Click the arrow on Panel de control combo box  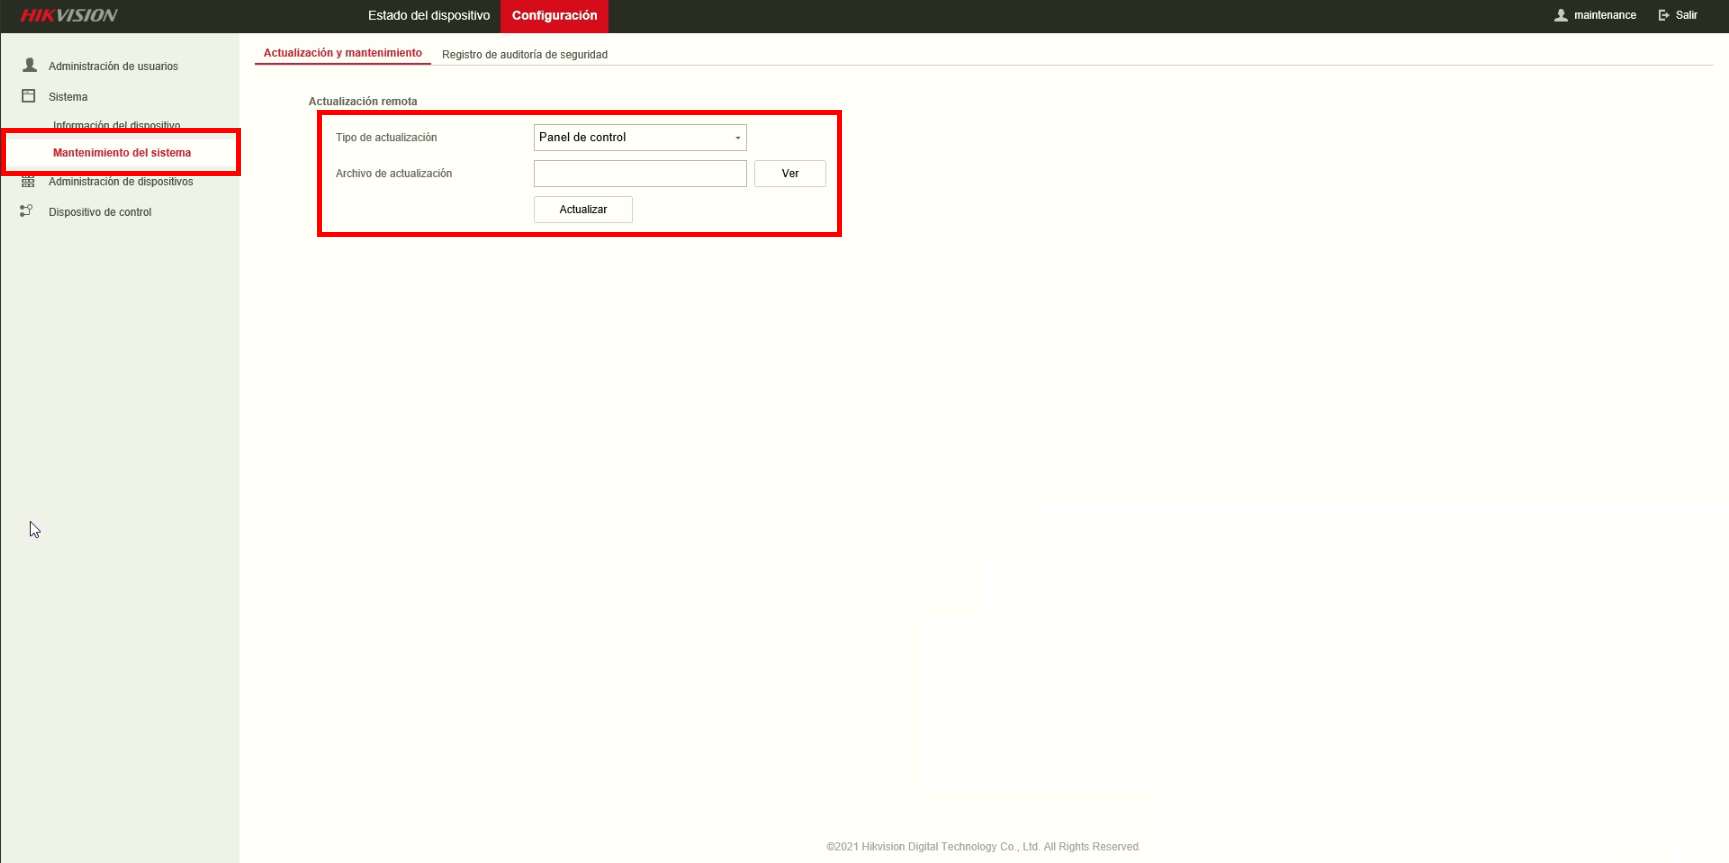738,138
